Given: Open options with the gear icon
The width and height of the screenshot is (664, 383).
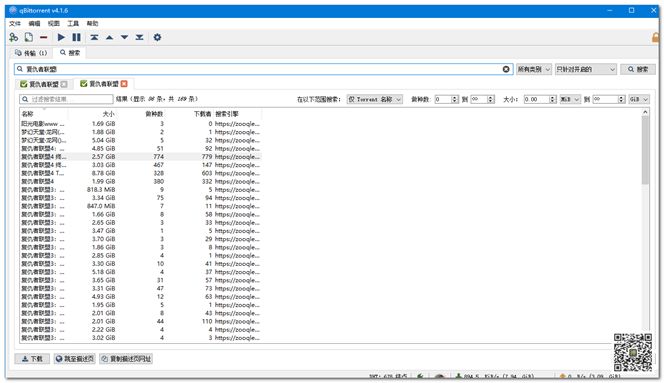Looking at the screenshot, I should coord(157,37).
